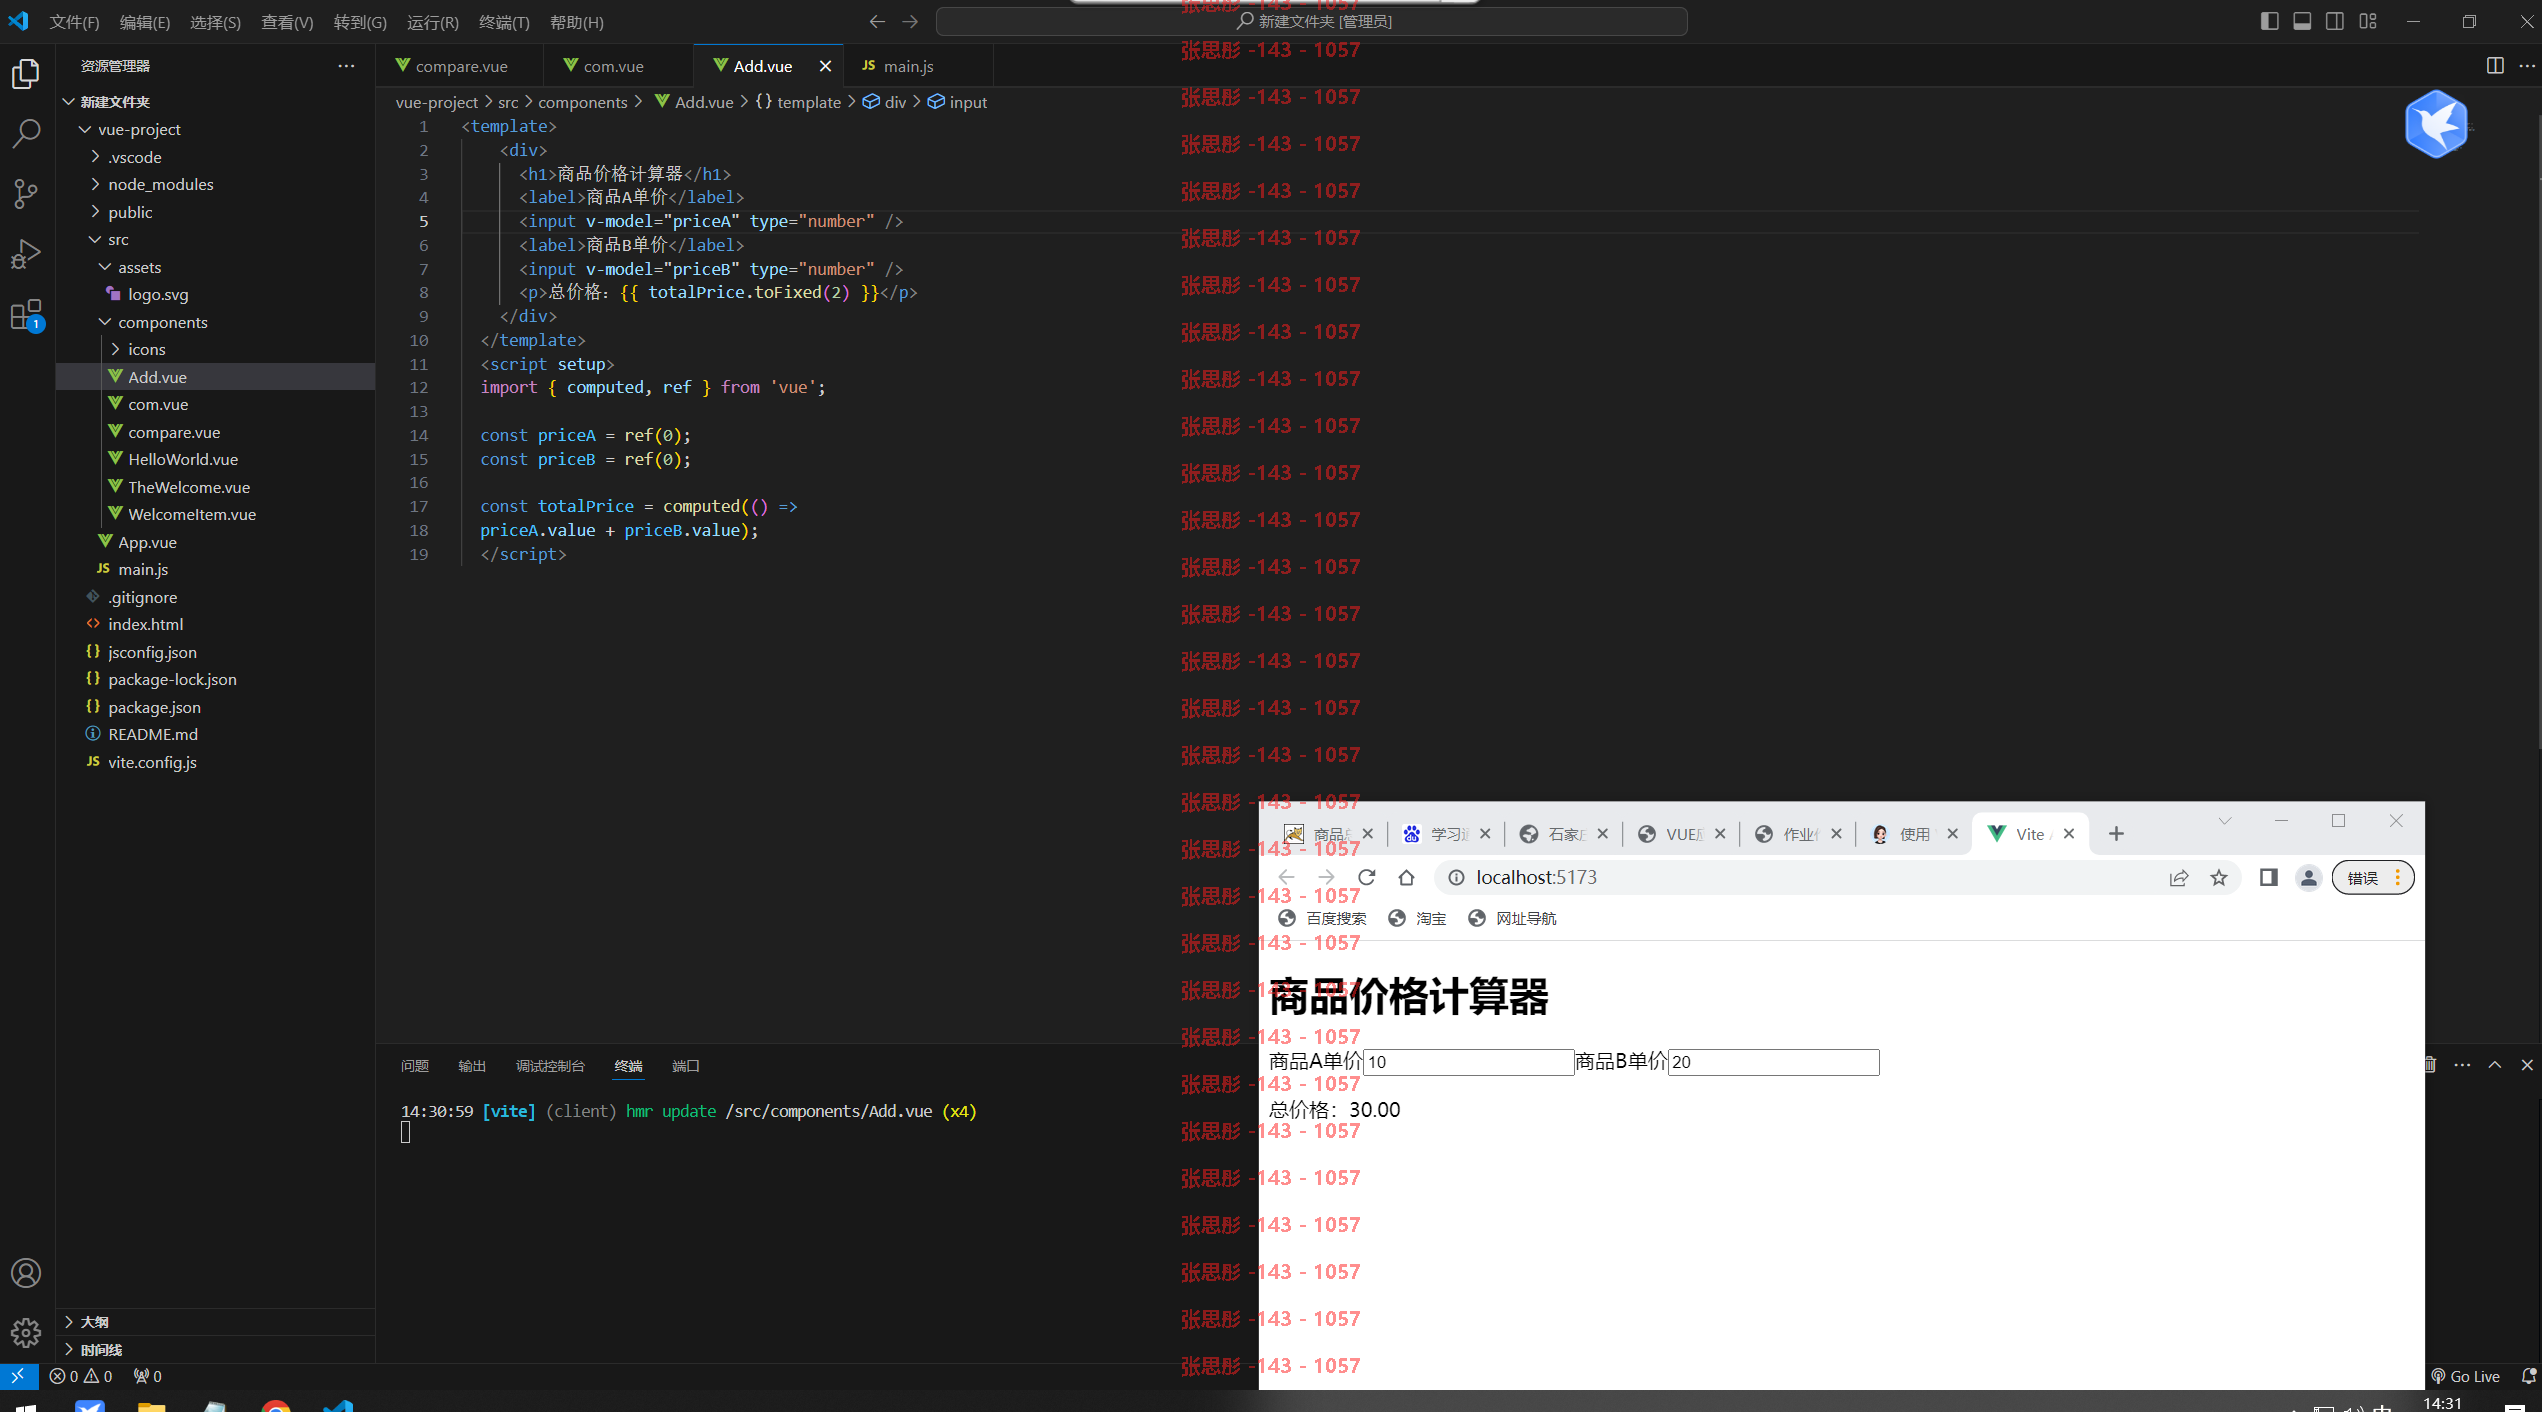The image size is (2542, 1412).
Task: Open the Manage gear icon
Action: tap(26, 1332)
